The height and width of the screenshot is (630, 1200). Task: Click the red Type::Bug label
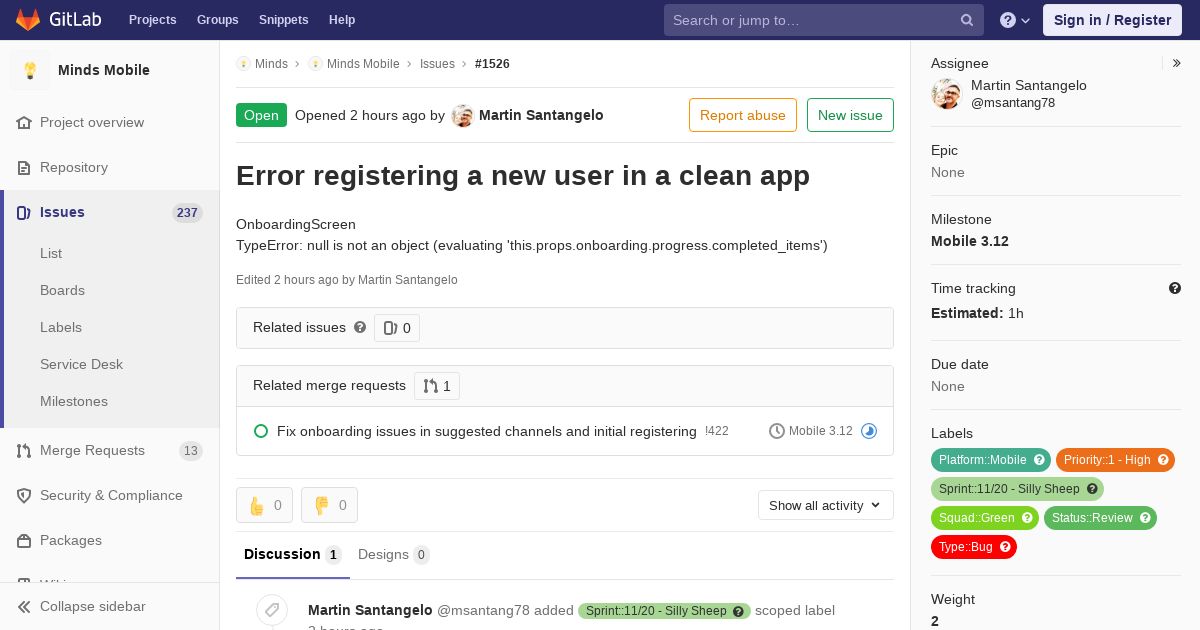pyautogui.click(x=965, y=547)
